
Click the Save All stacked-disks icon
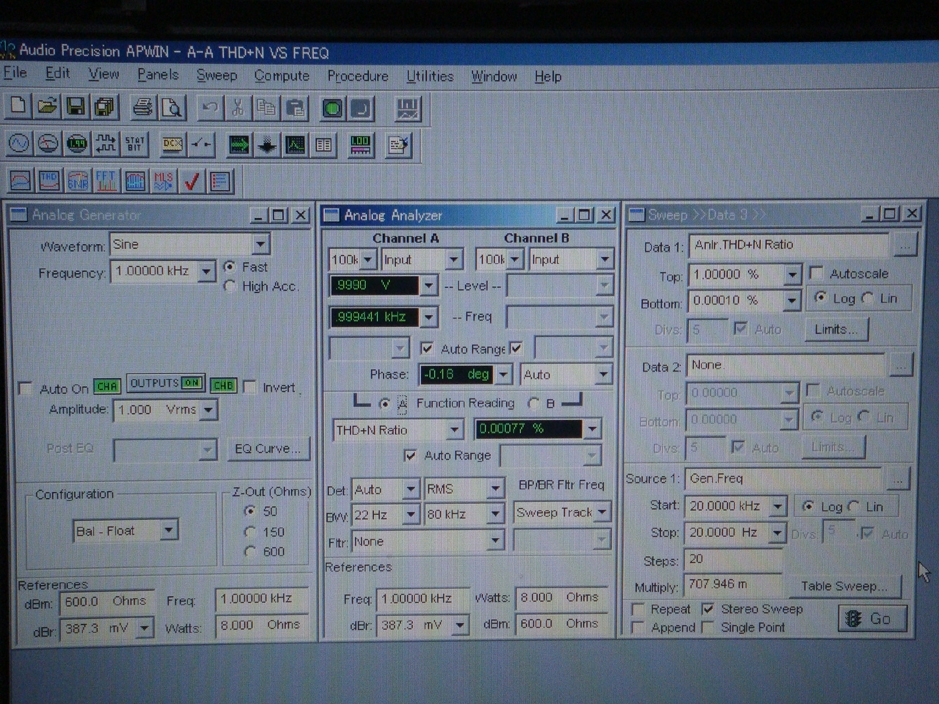(105, 107)
